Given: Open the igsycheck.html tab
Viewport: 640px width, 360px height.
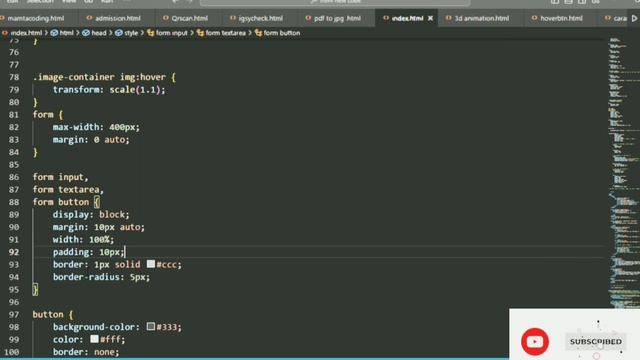Looking at the screenshot, I should 256,18.
